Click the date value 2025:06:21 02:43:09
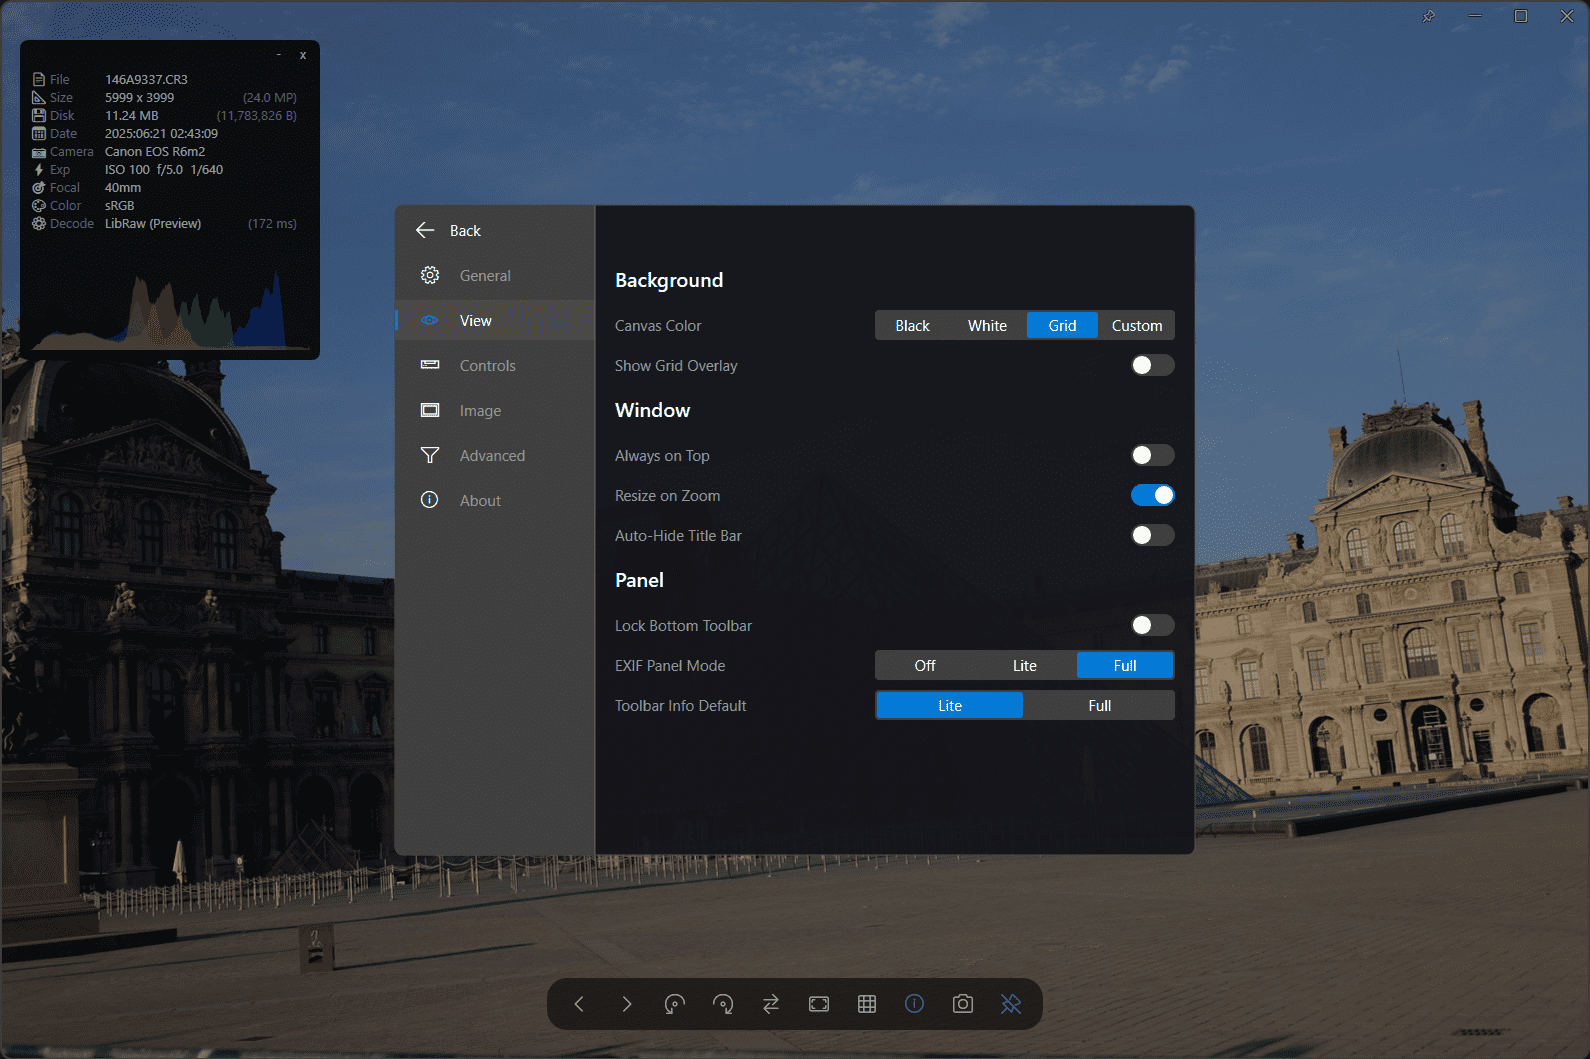Image resolution: width=1590 pixels, height=1059 pixels. pyautogui.click(x=161, y=133)
